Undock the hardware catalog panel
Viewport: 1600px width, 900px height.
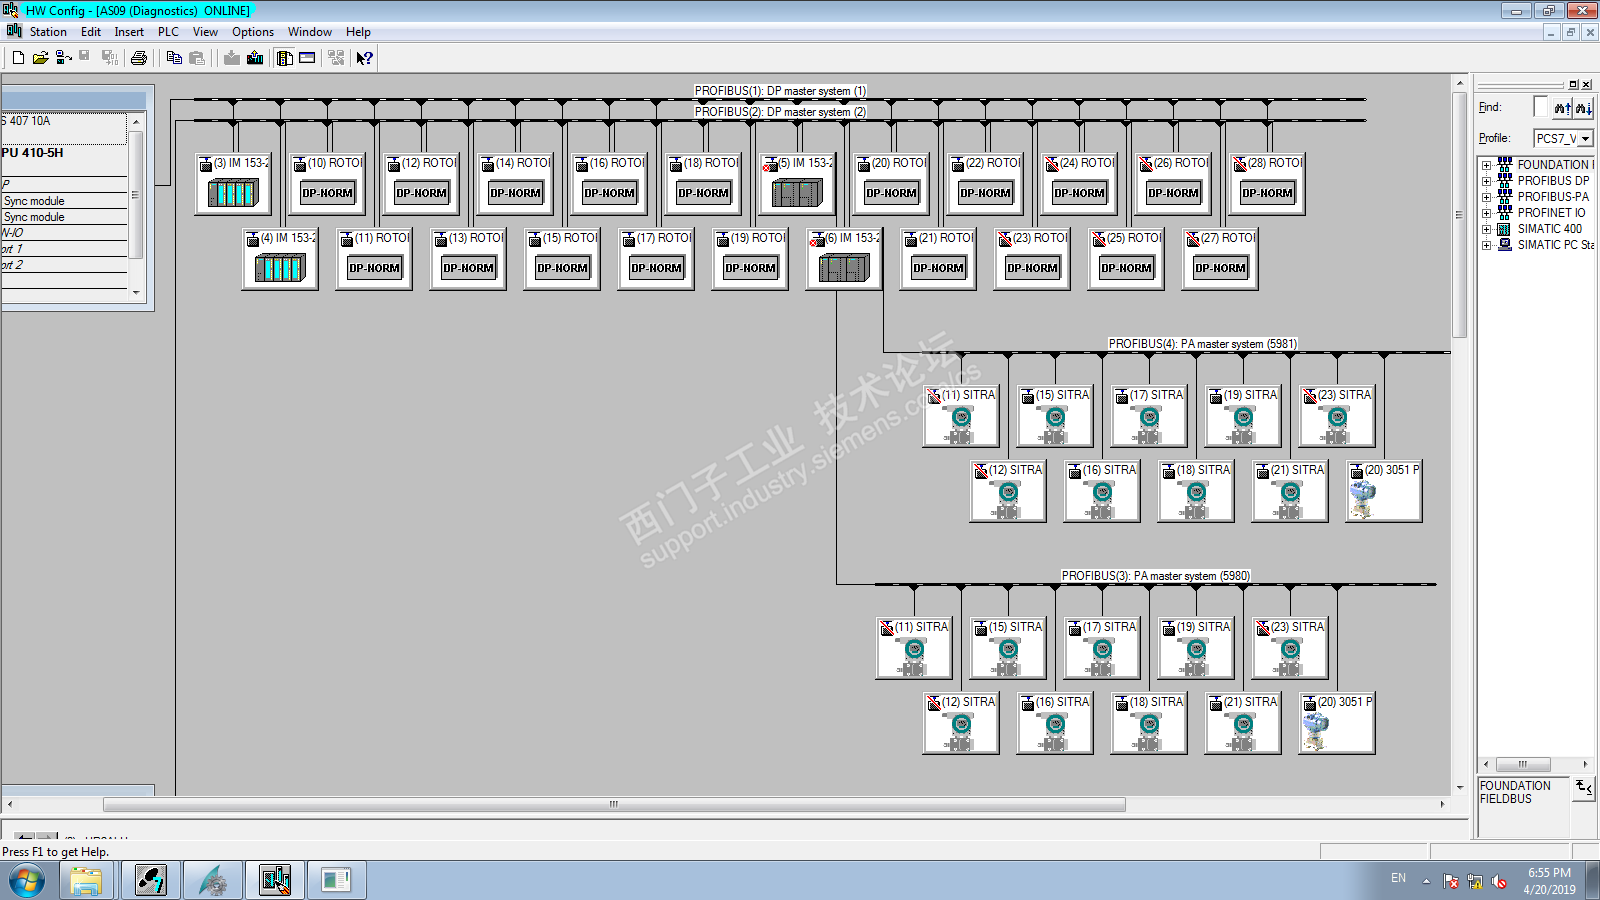click(x=1574, y=85)
